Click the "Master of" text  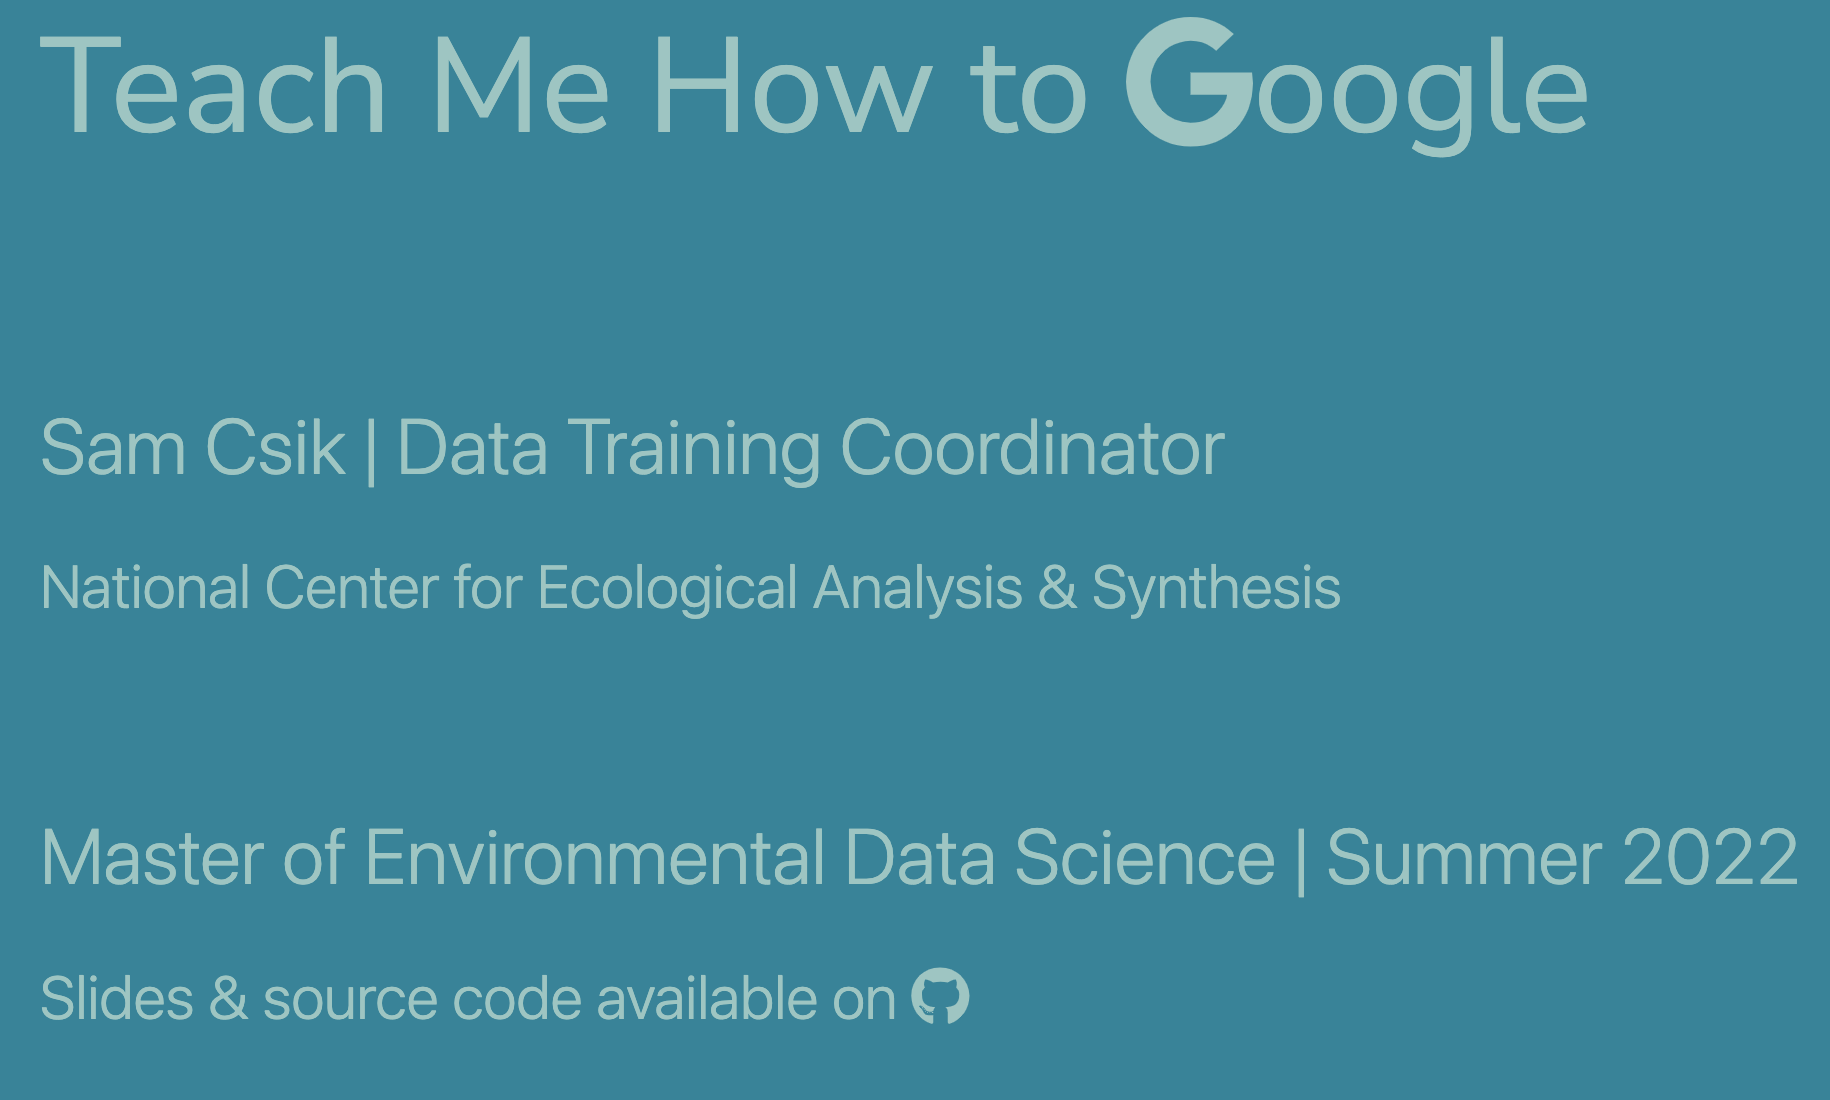point(193,858)
